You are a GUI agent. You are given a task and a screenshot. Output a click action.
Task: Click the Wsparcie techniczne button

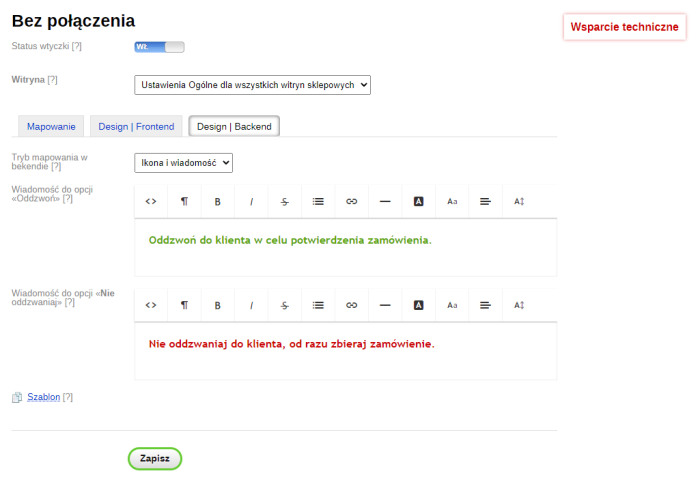624,27
